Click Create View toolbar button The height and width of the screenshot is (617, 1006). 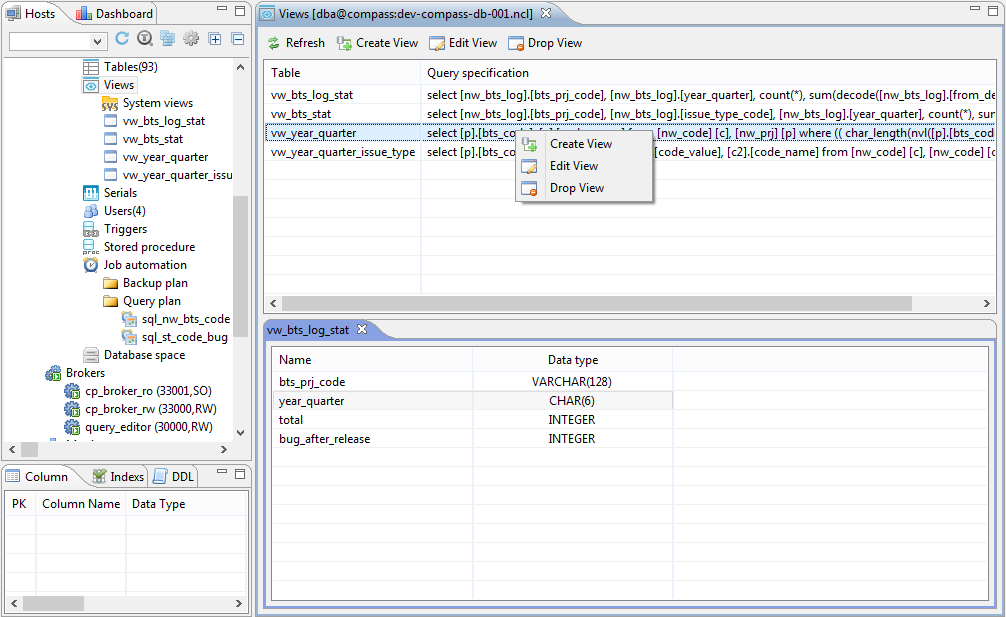(x=377, y=43)
